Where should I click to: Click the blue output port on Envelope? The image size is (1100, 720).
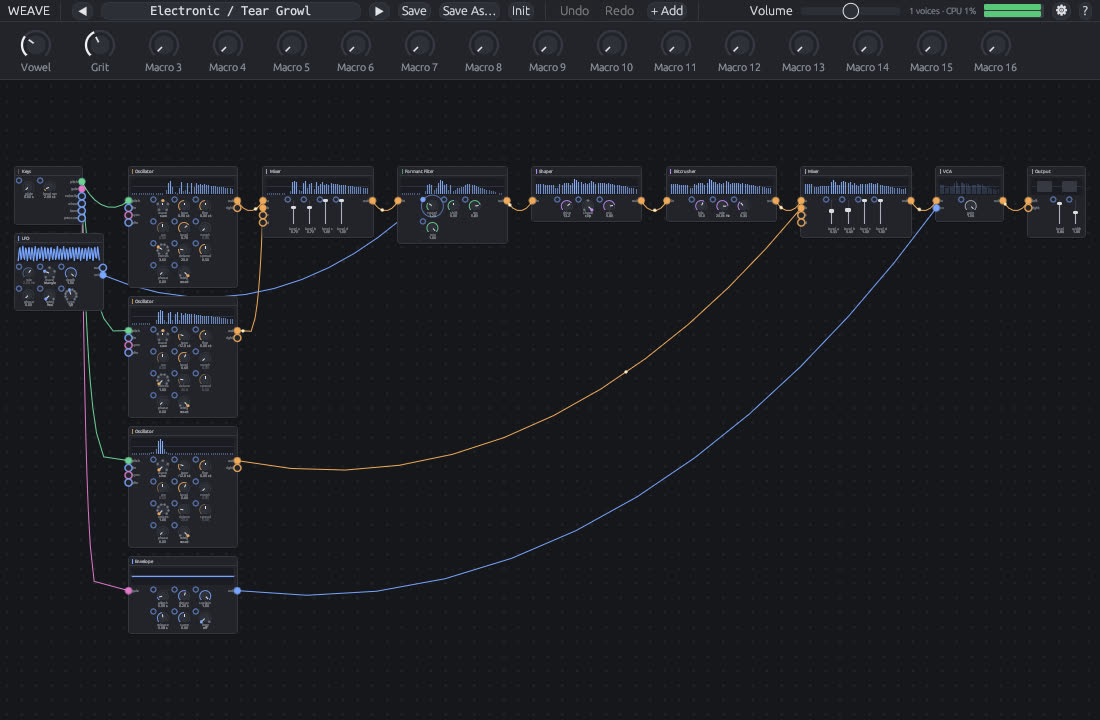click(x=237, y=591)
